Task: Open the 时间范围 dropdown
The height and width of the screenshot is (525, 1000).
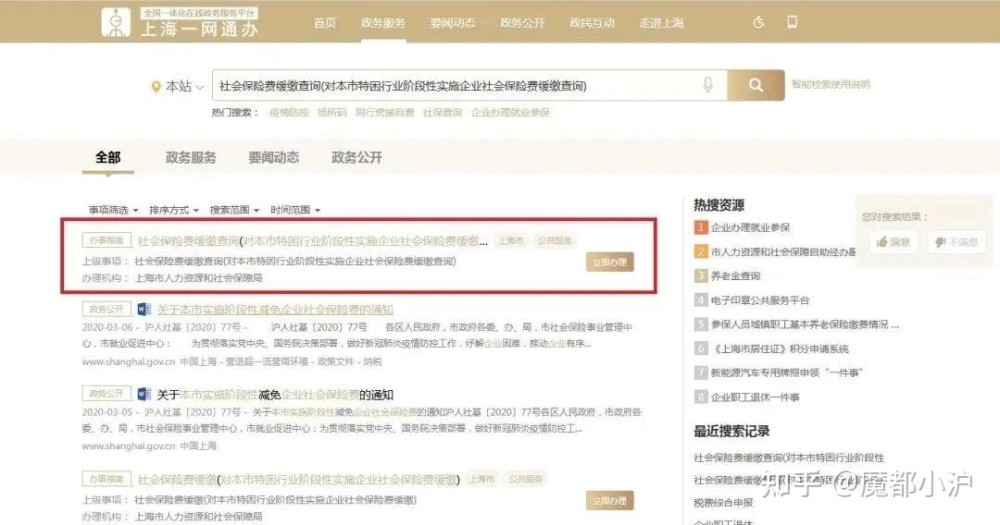Action: click(295, 210)
